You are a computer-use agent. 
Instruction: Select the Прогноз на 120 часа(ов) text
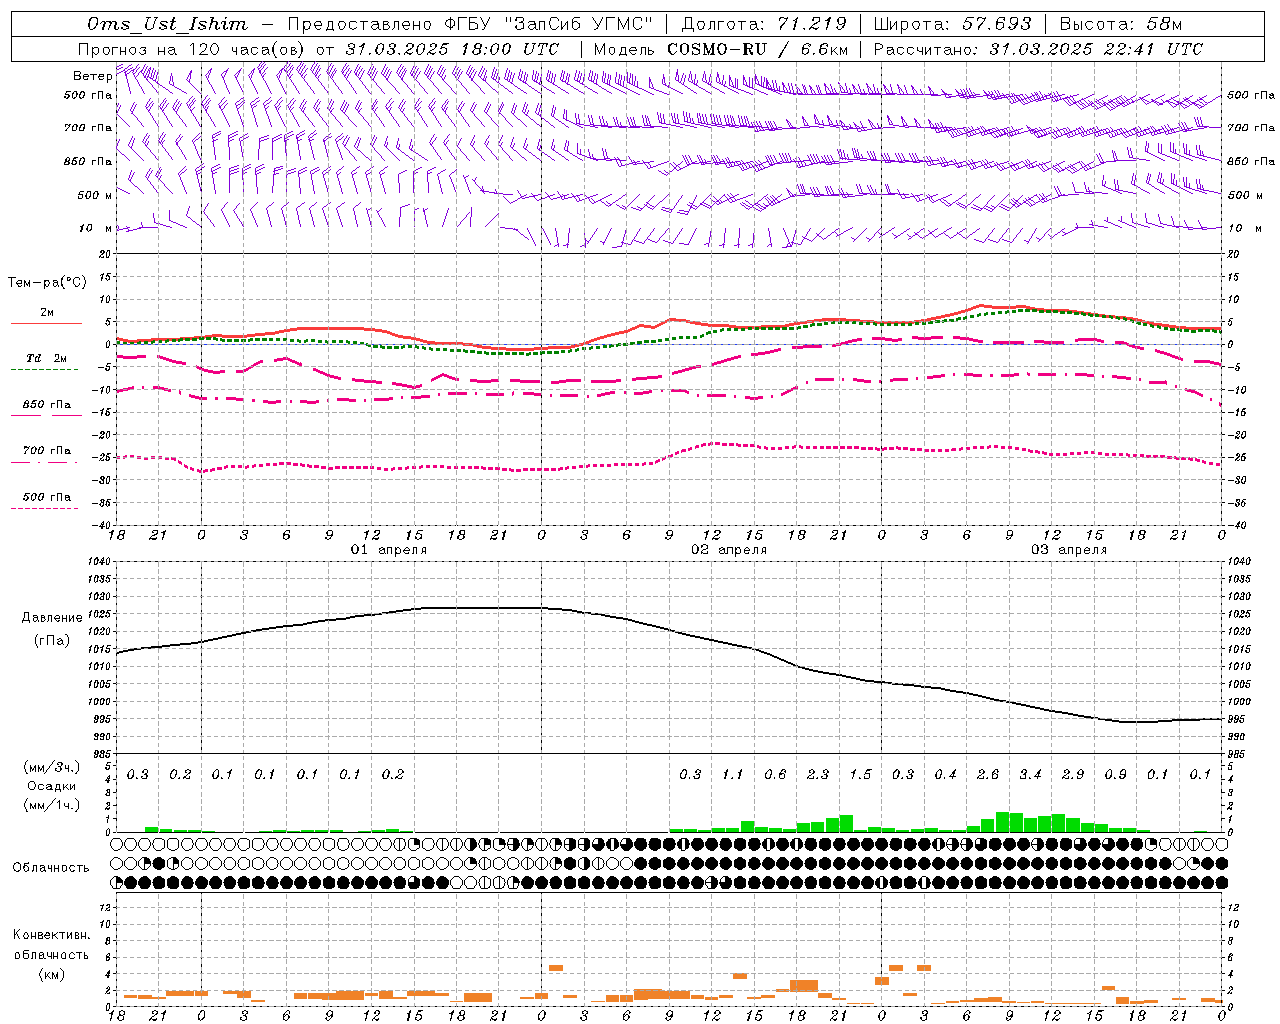click(x=193, y=49)
